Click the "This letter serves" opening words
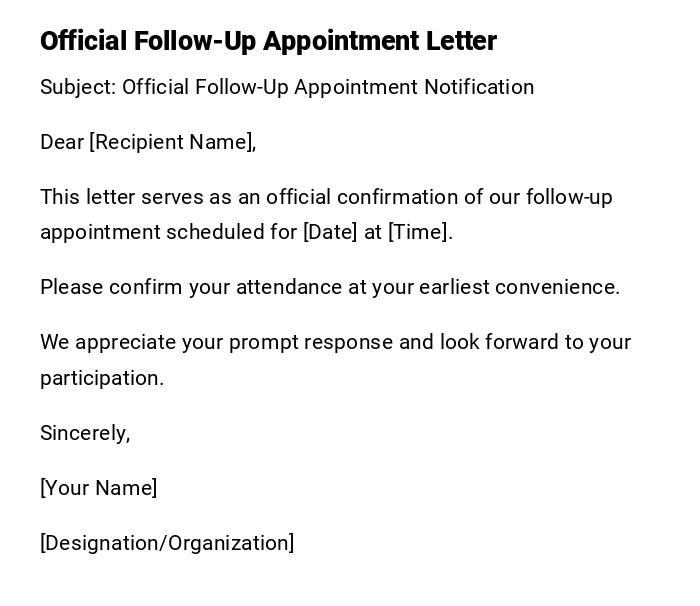 (x=108, y=197)
